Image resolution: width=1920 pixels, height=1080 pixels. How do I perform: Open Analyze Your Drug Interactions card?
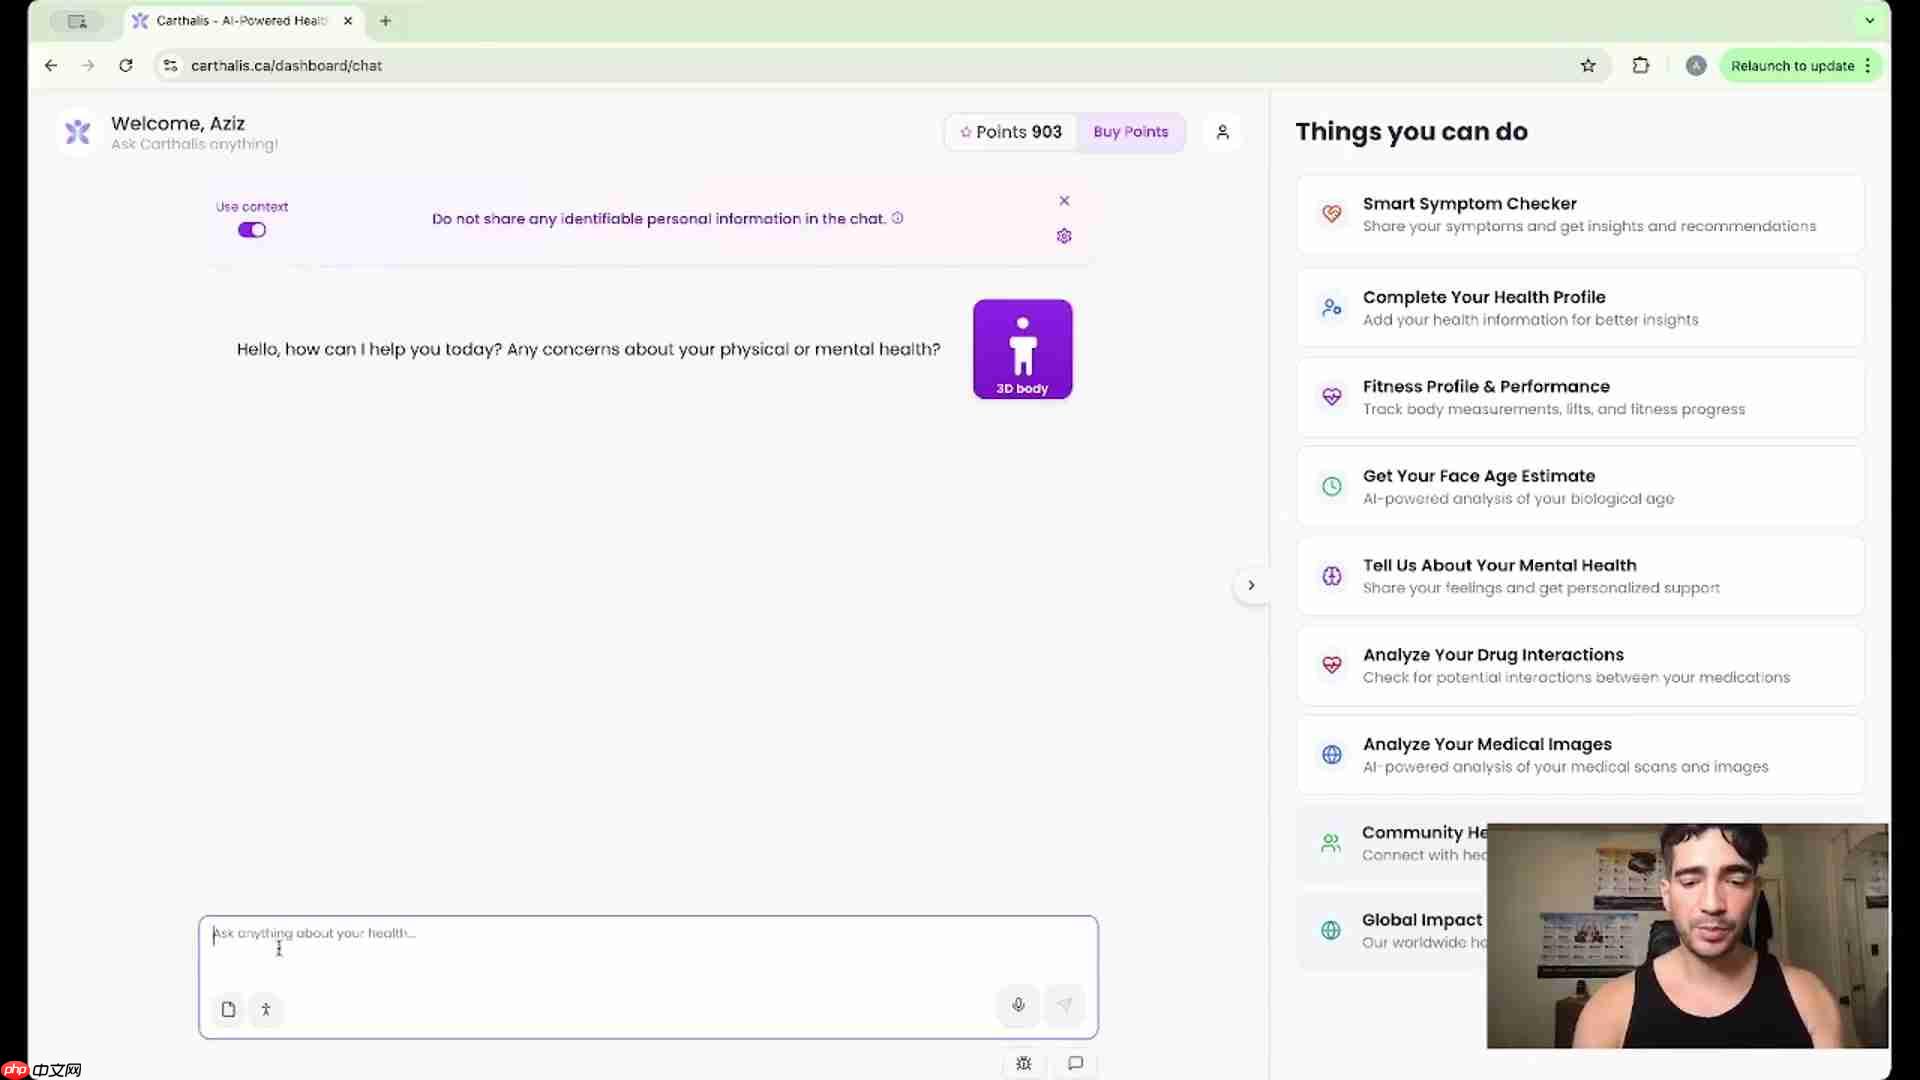pos(1580,666)
